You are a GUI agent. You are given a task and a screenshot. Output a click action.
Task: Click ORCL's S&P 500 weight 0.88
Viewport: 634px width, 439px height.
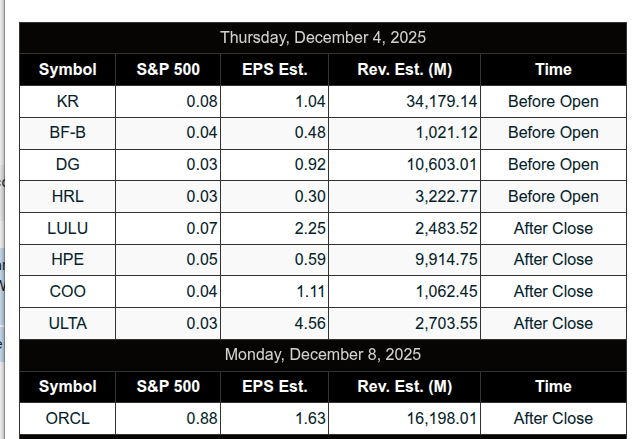click(x=202, y=419)
